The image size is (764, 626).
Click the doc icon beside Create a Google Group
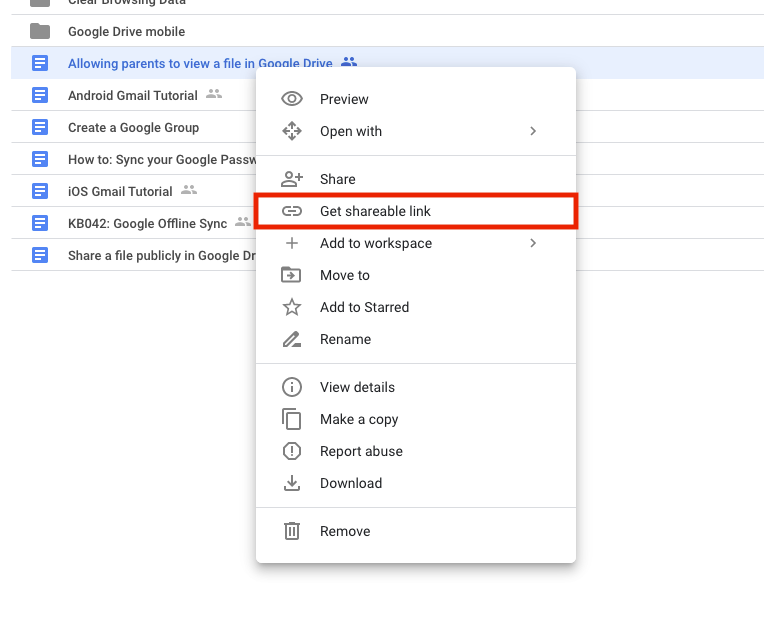click(40, 127)
